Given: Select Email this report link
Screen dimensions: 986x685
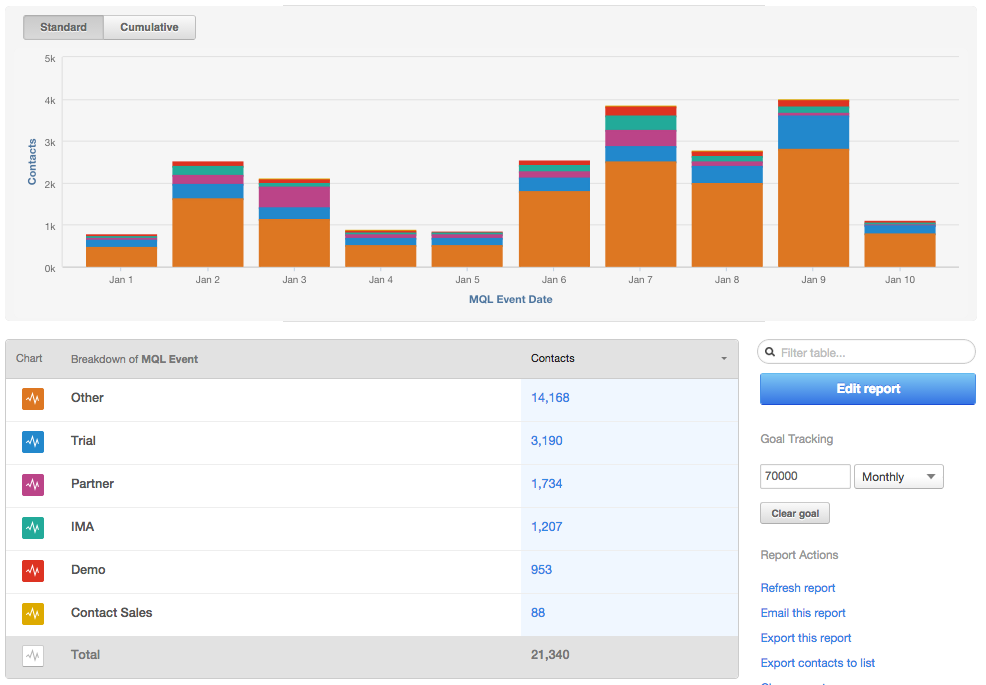Looking at the screenshot, I should [x=802, y=613].
